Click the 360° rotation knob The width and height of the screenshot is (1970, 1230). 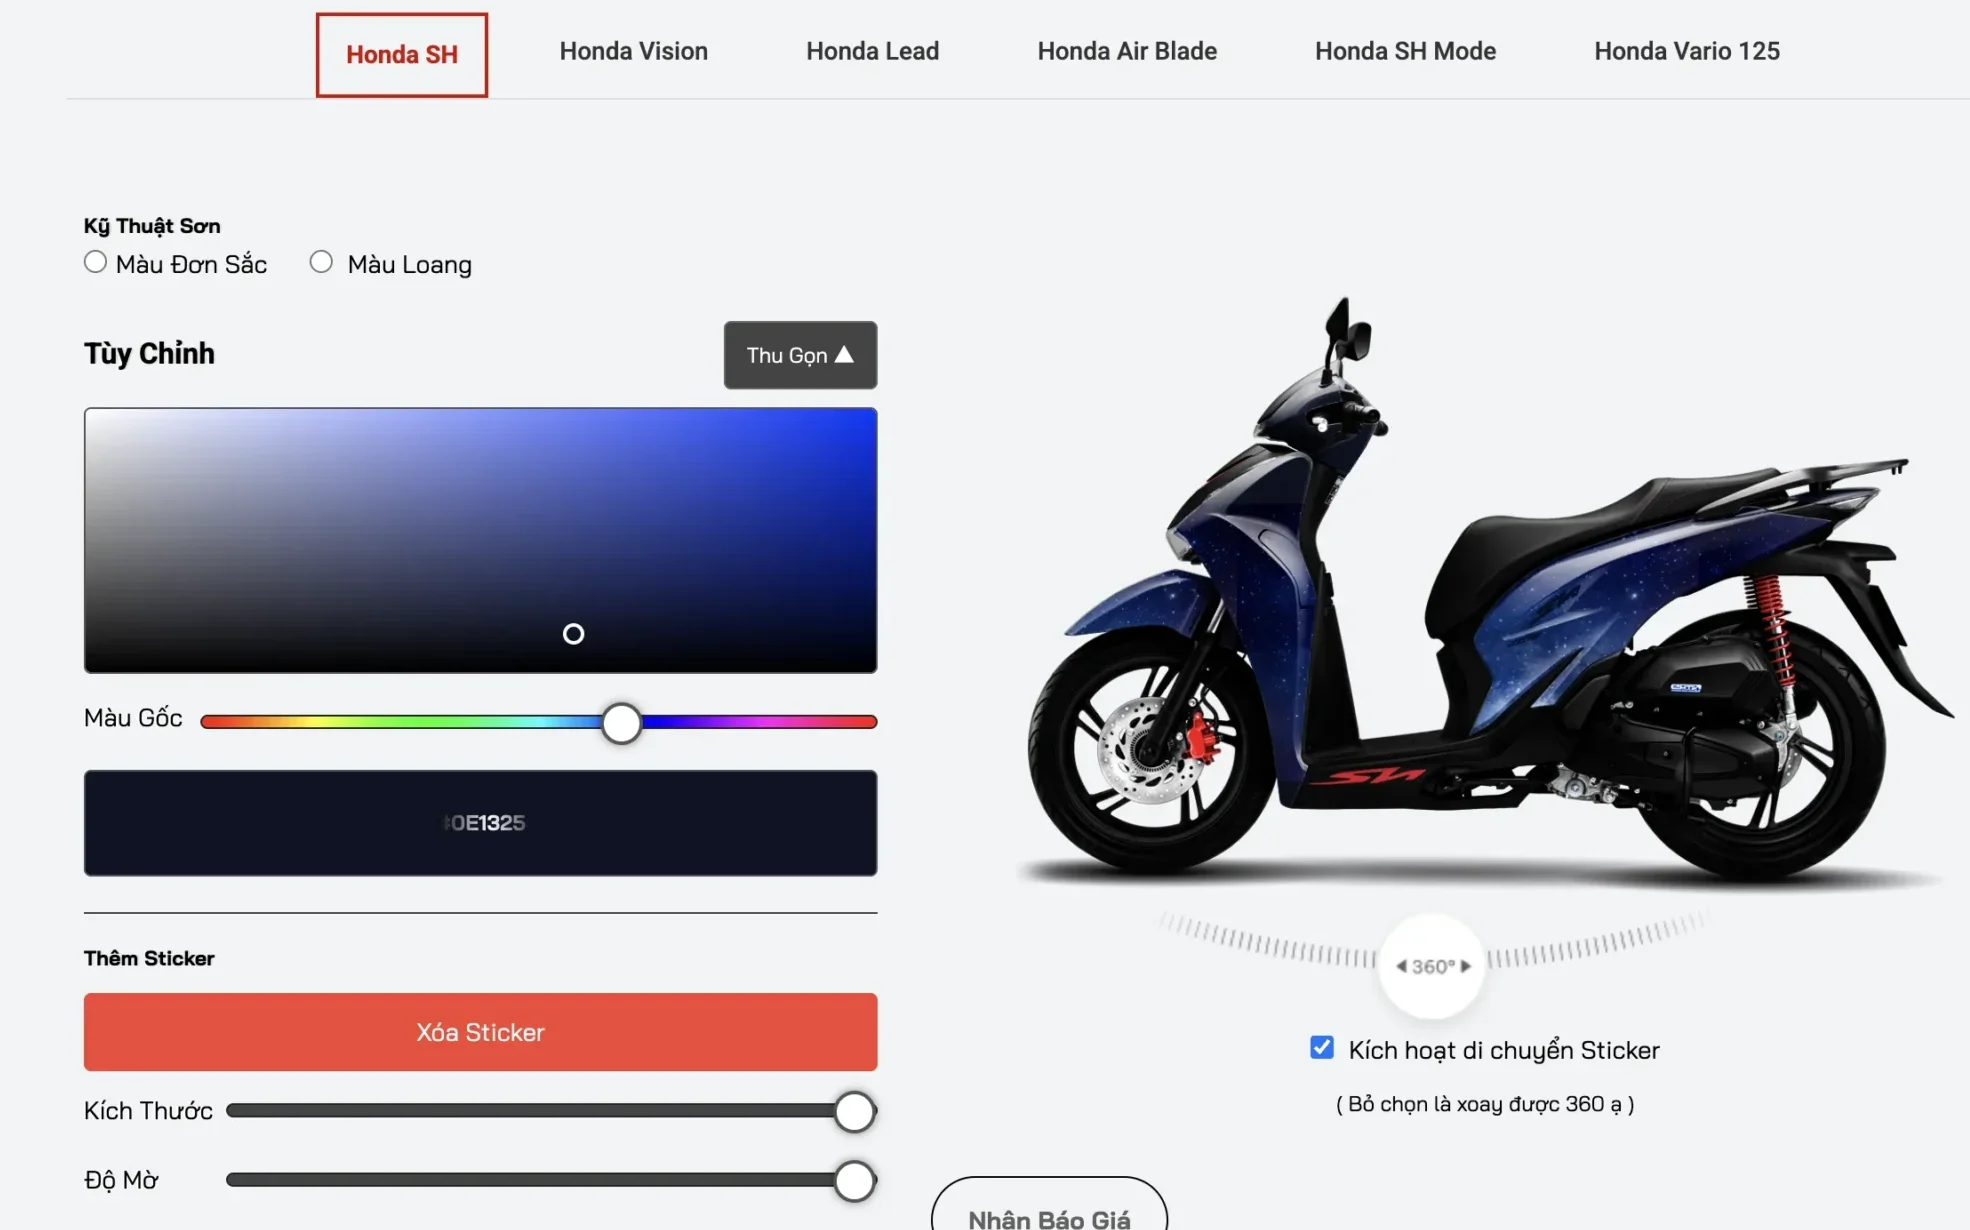[1433, 966]
